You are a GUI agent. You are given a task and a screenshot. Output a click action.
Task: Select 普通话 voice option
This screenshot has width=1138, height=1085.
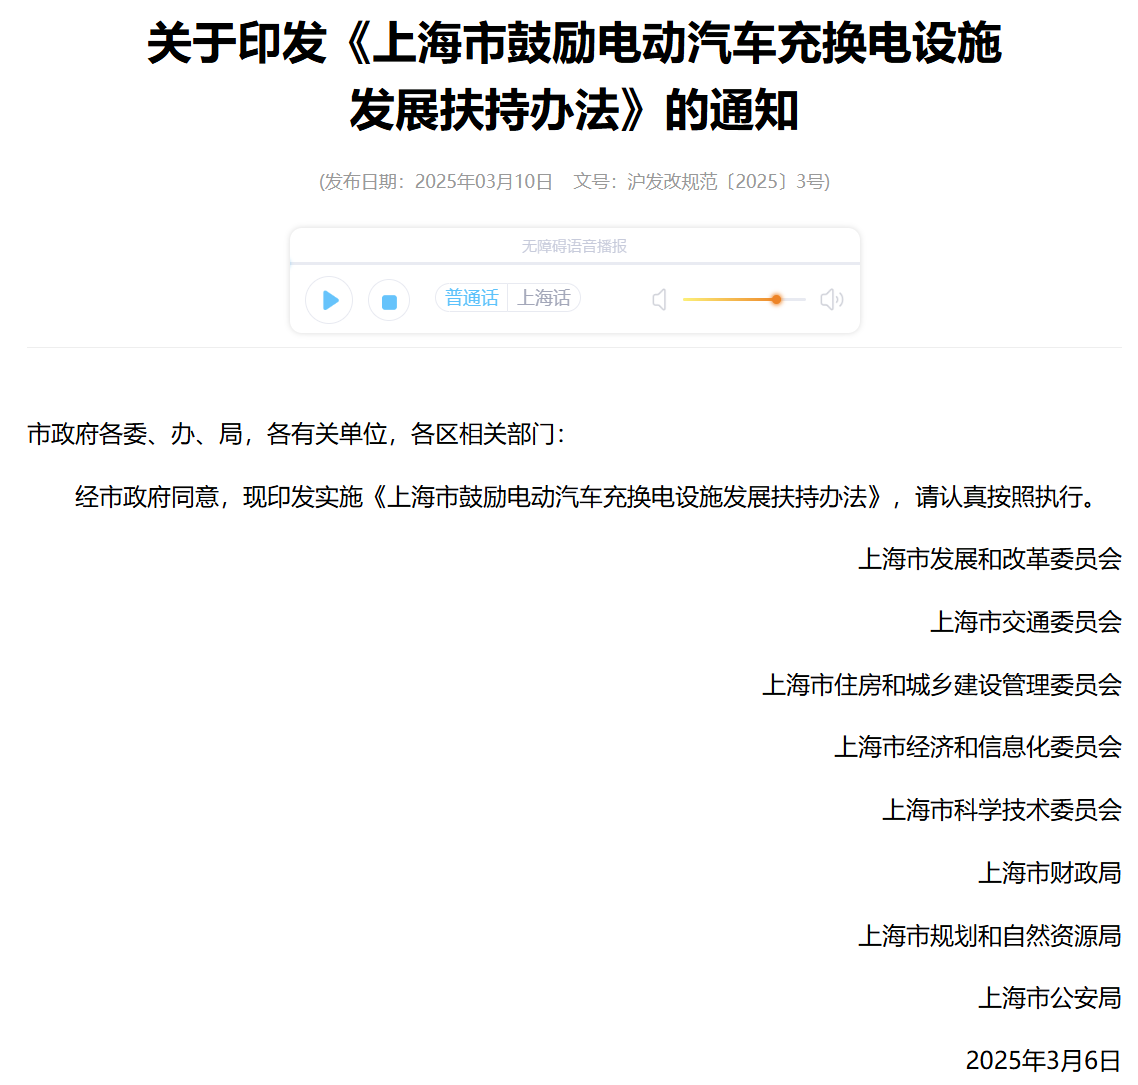pyautogui.click(x=471, y=298)
